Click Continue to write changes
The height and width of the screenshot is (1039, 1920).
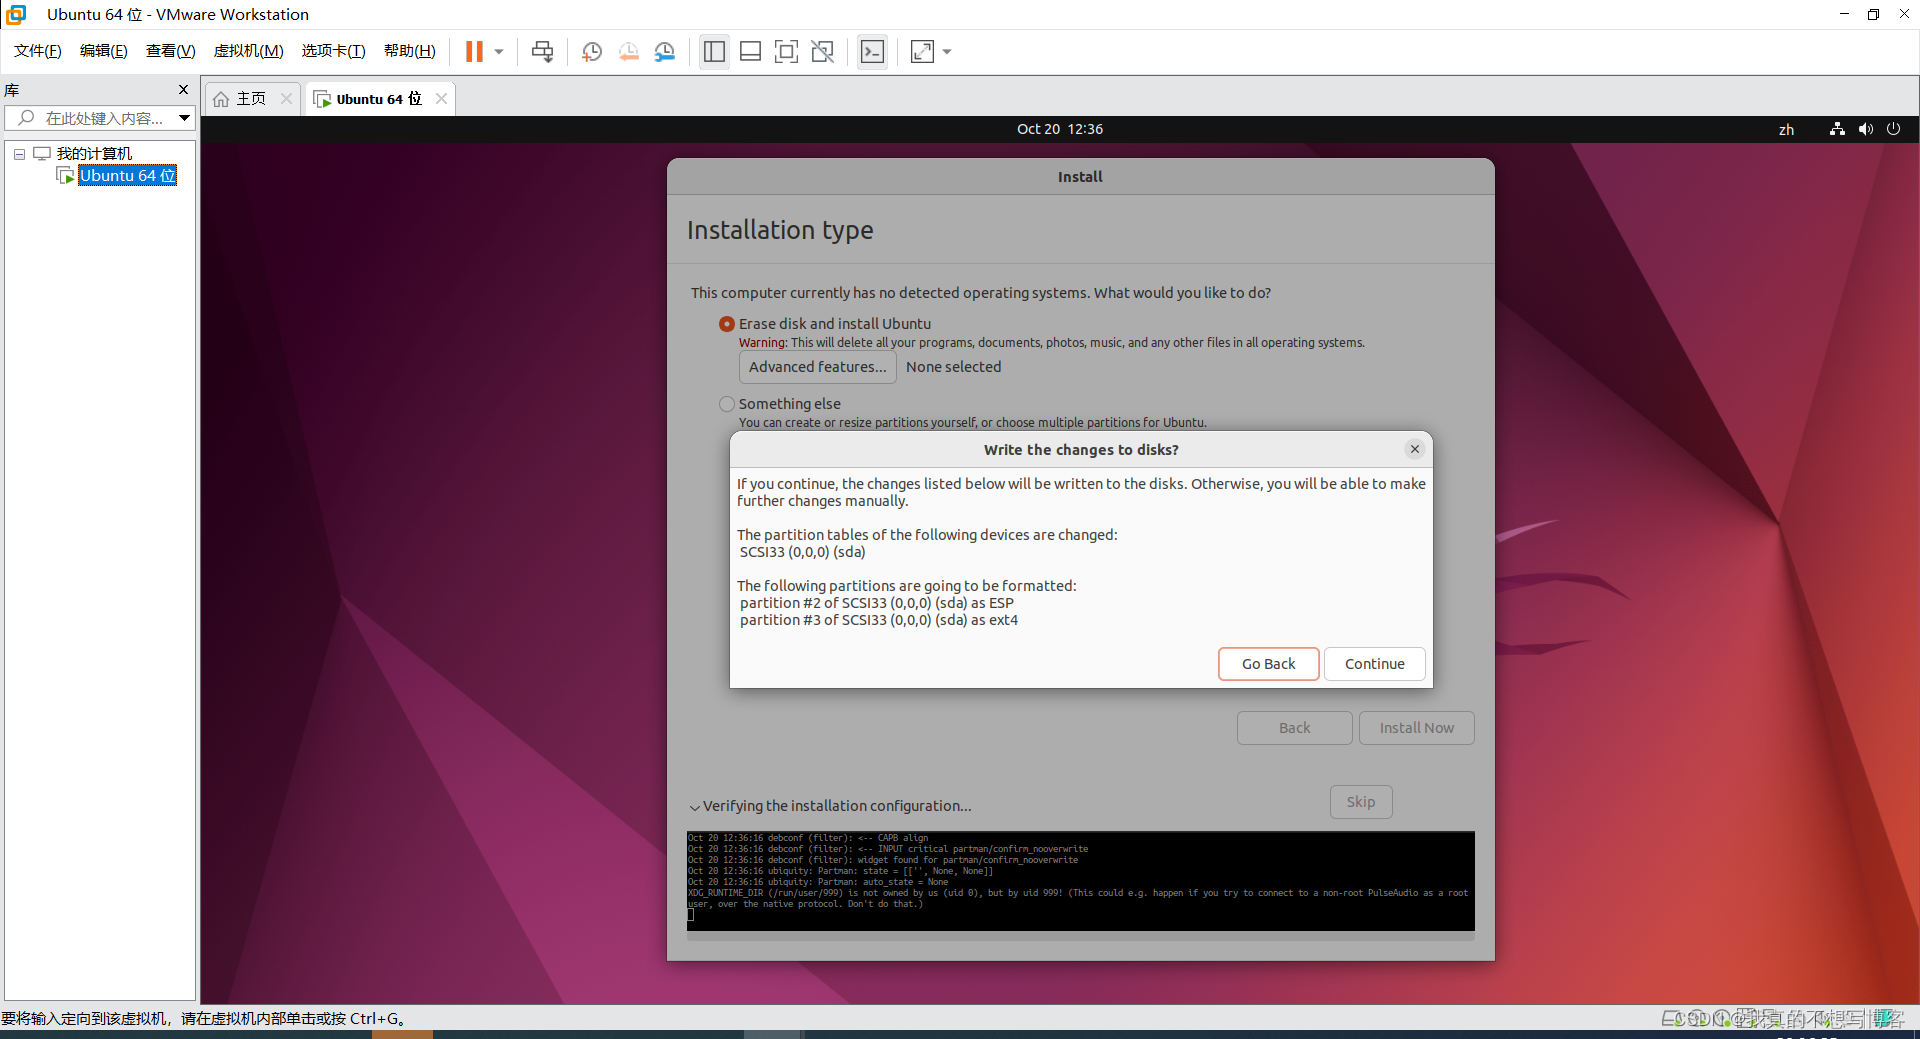click(1375, 664)
